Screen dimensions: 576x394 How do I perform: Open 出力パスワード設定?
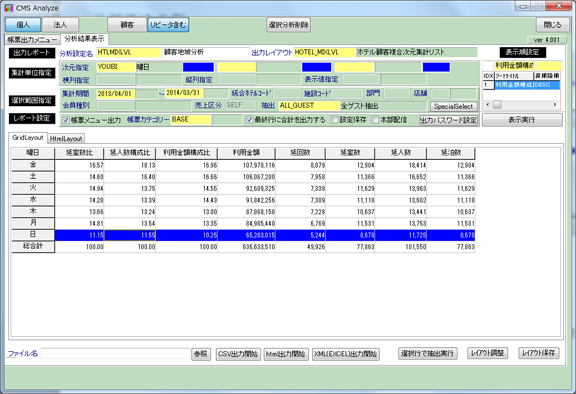[x=449, y=120]
